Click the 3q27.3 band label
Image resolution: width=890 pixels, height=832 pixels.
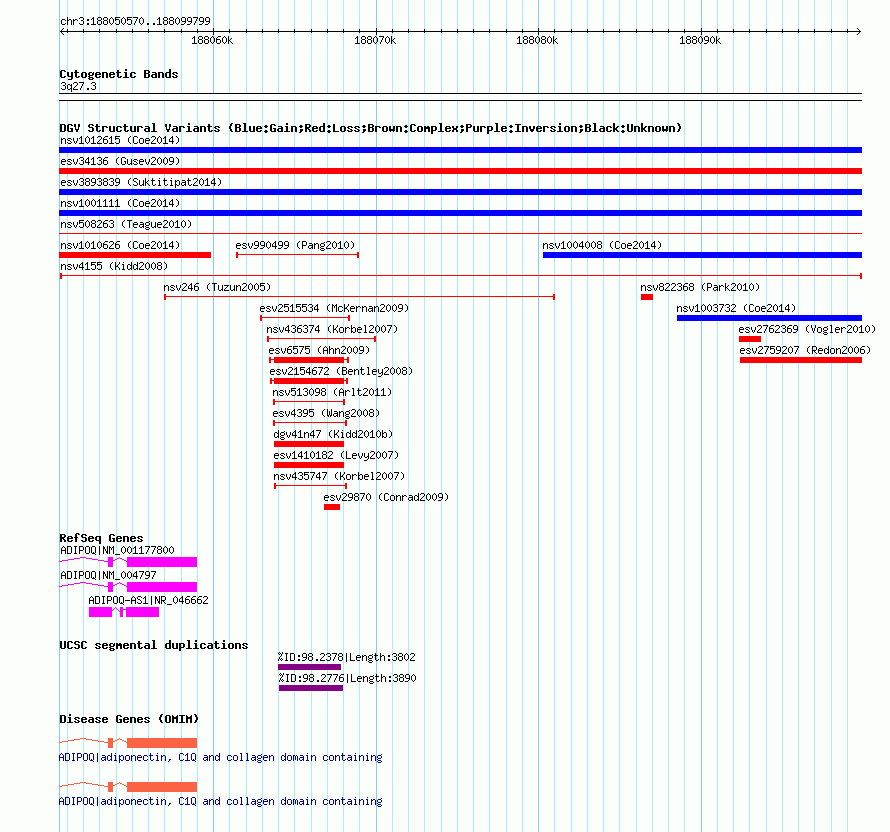coord(78,86)
